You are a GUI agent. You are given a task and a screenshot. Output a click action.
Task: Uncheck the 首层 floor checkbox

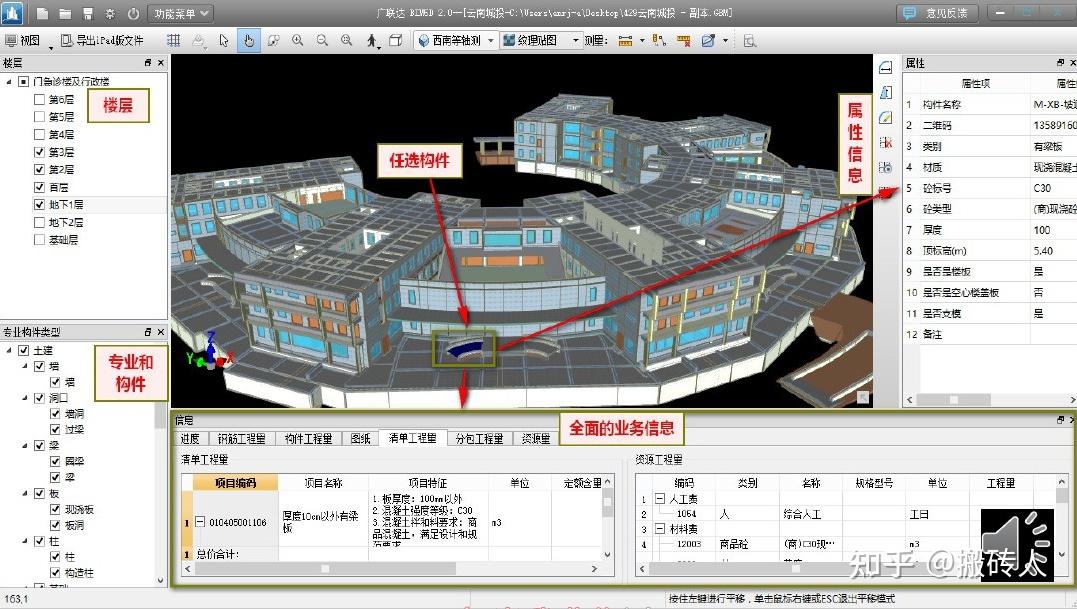(40, 187)
